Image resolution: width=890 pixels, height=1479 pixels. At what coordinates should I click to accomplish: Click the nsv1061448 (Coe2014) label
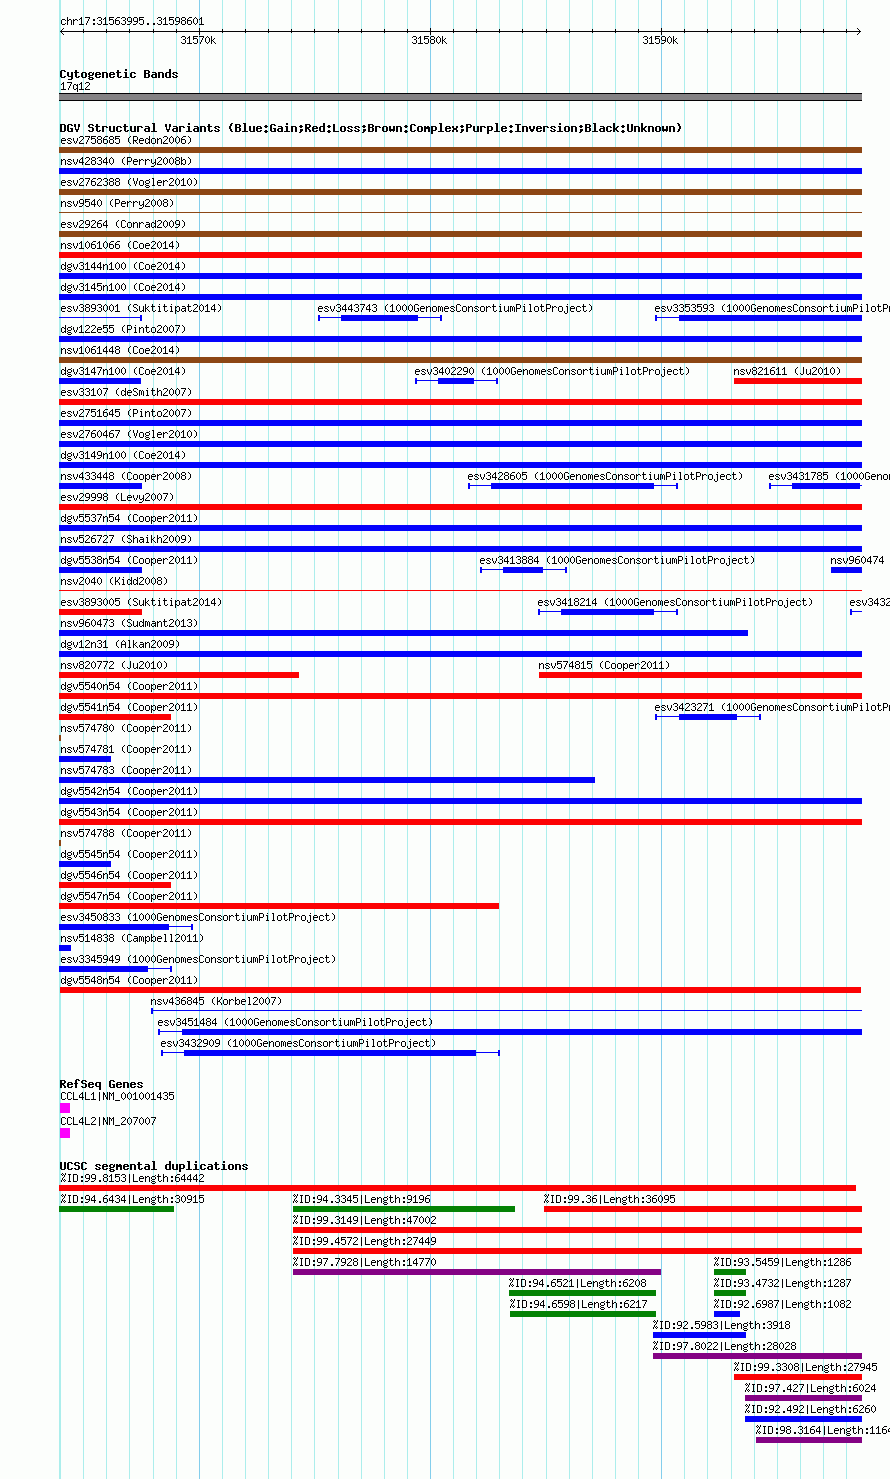(x=120, y=350)
